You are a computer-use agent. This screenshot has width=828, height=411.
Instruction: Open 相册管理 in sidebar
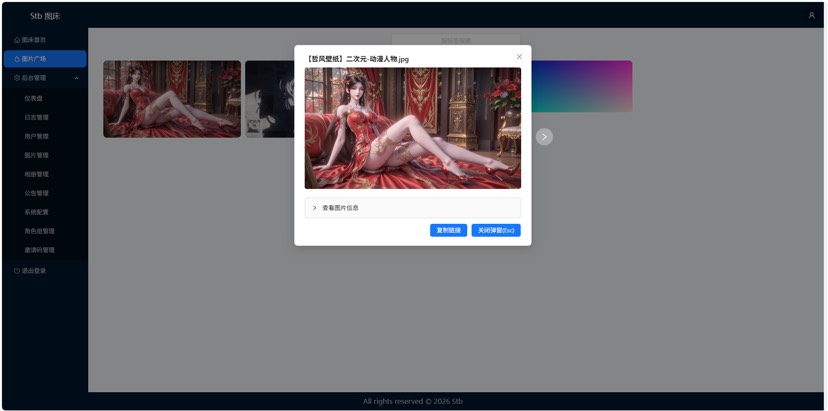36,174
